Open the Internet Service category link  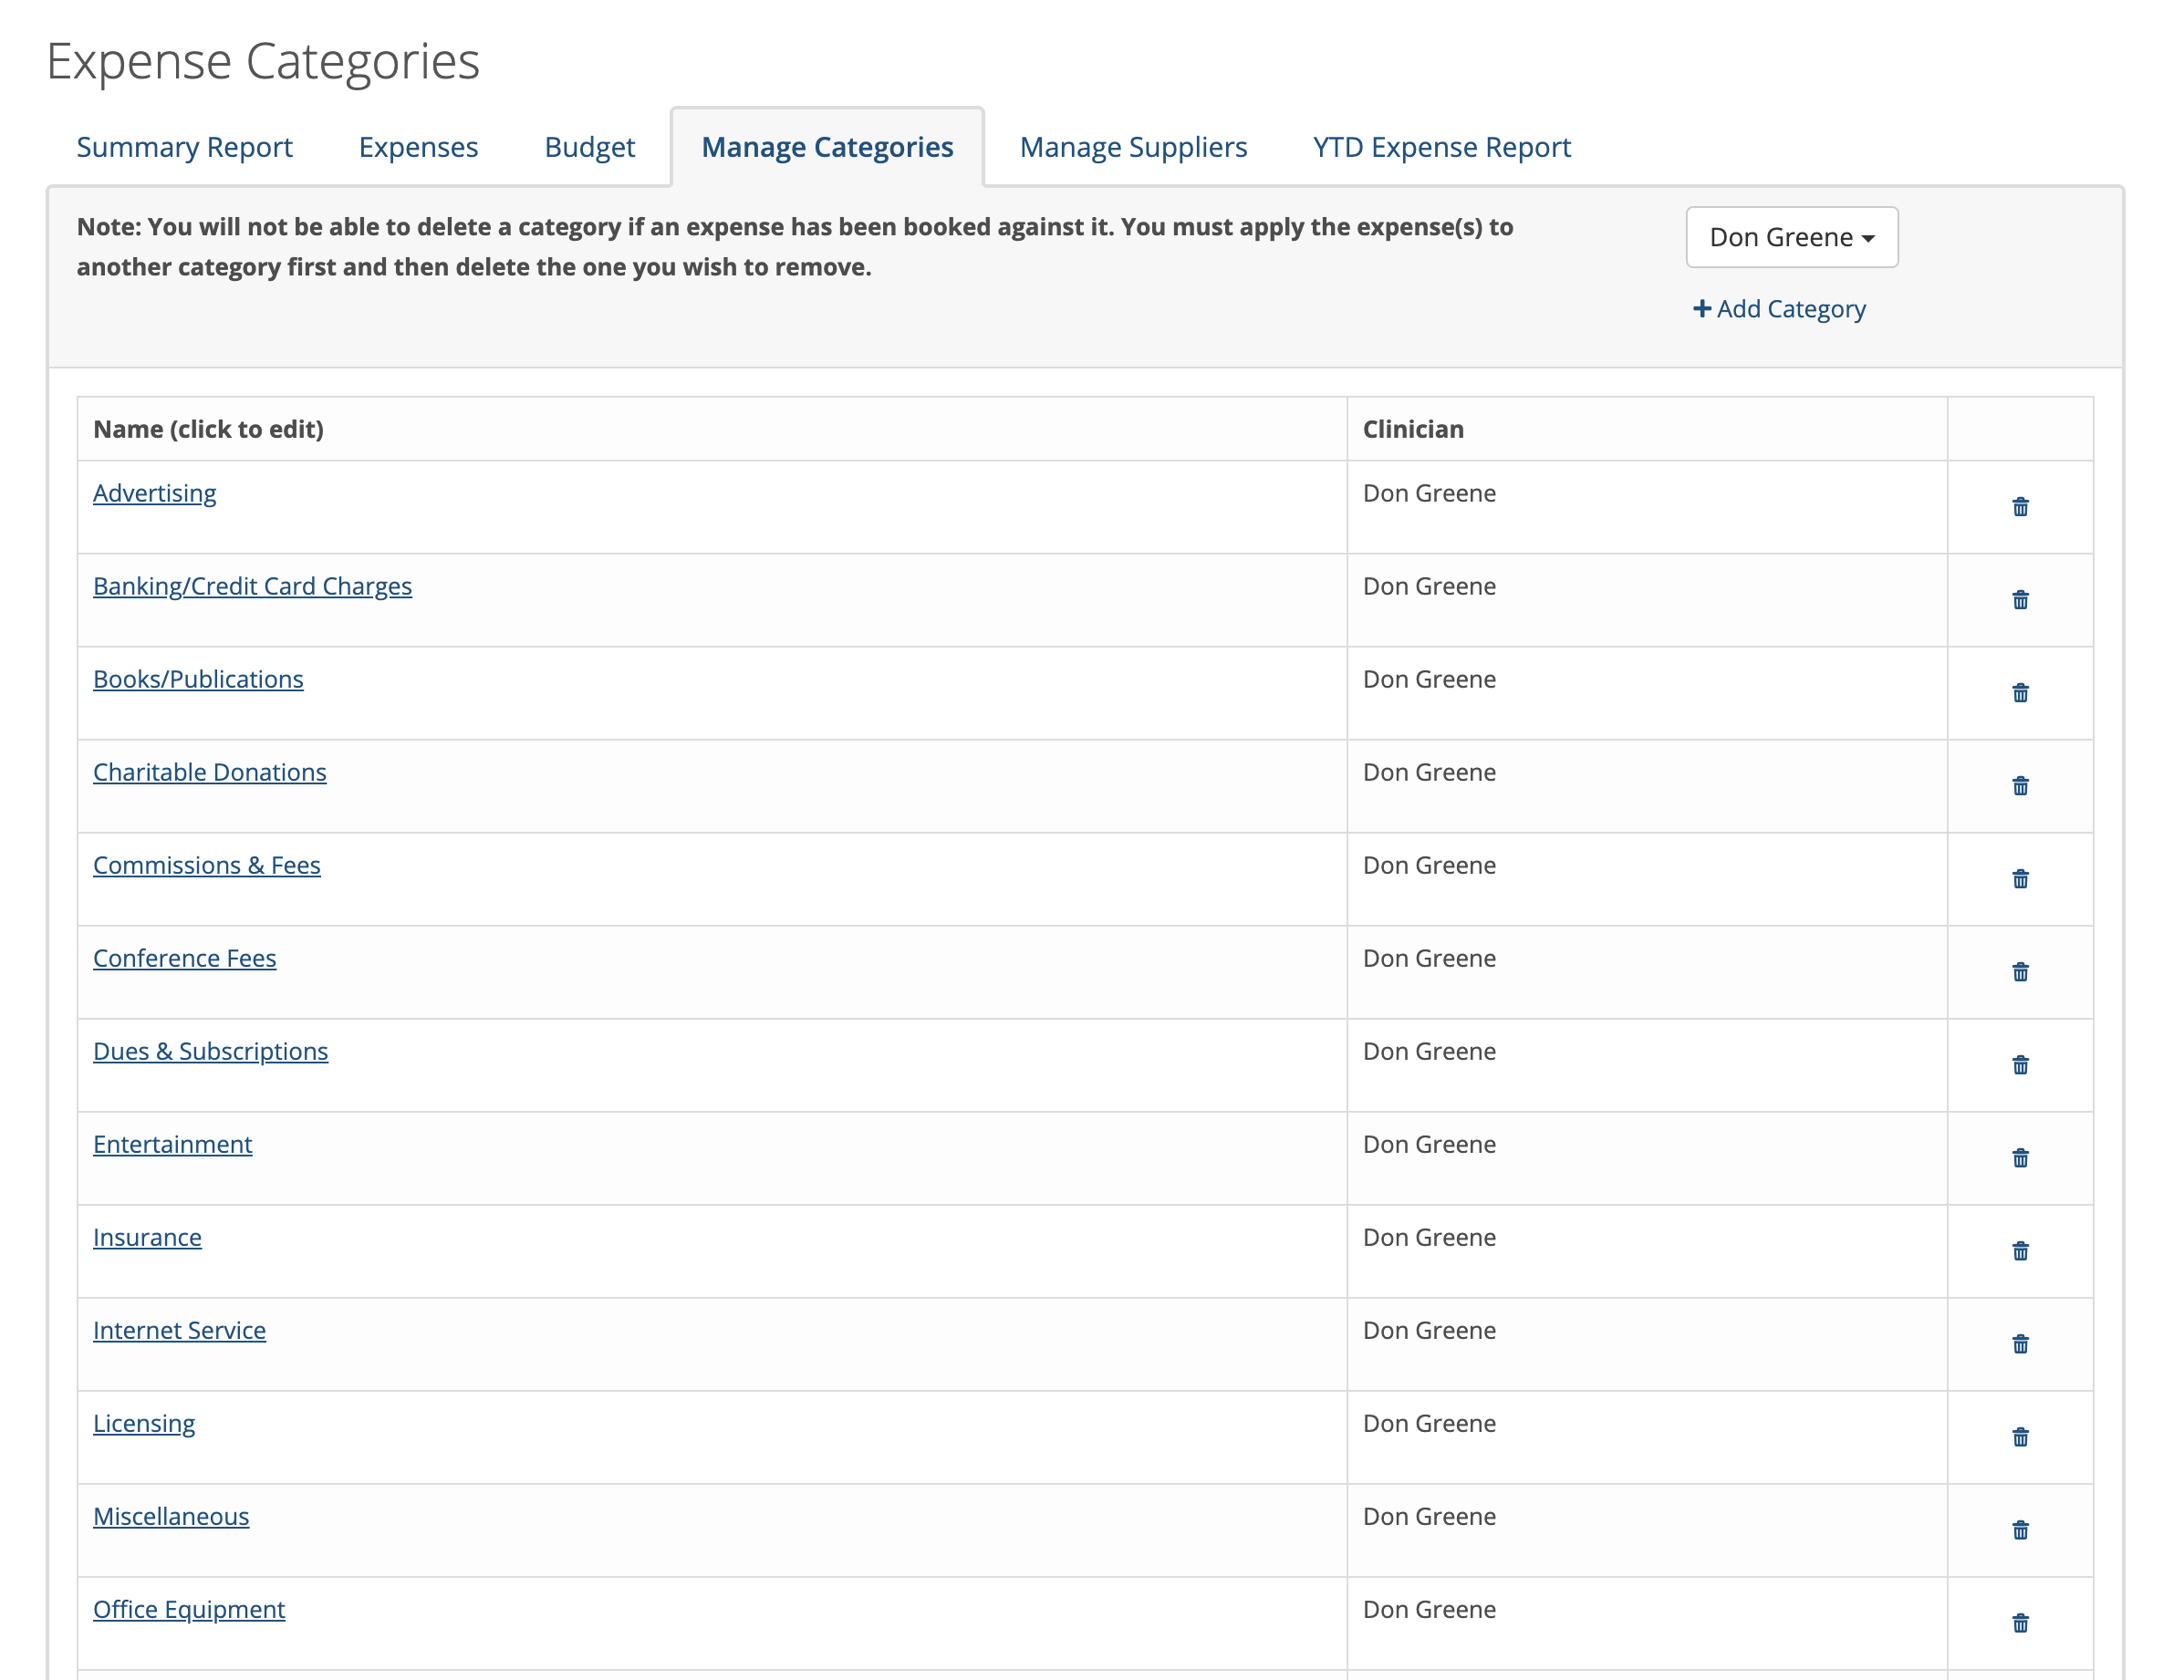pos(180,1330)
